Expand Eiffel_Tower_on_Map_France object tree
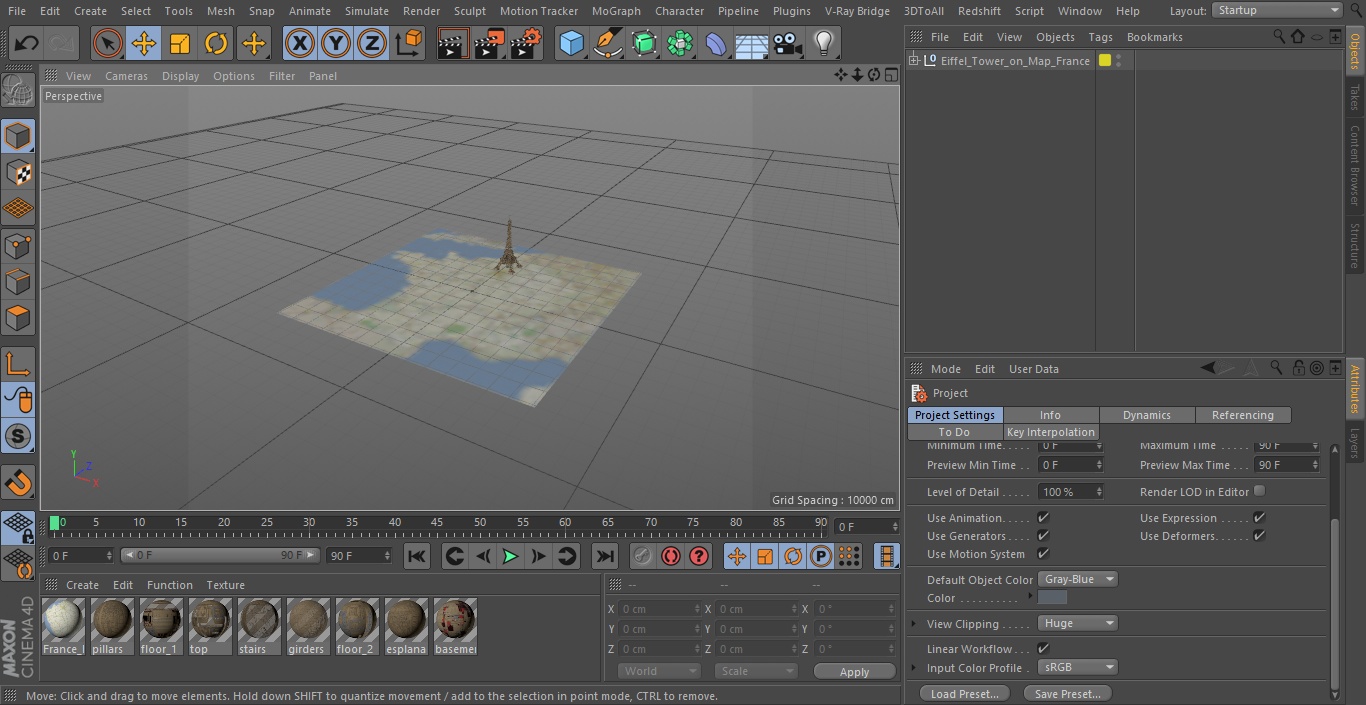Viewport: 1366px width, 705px height. pos(913,61)
